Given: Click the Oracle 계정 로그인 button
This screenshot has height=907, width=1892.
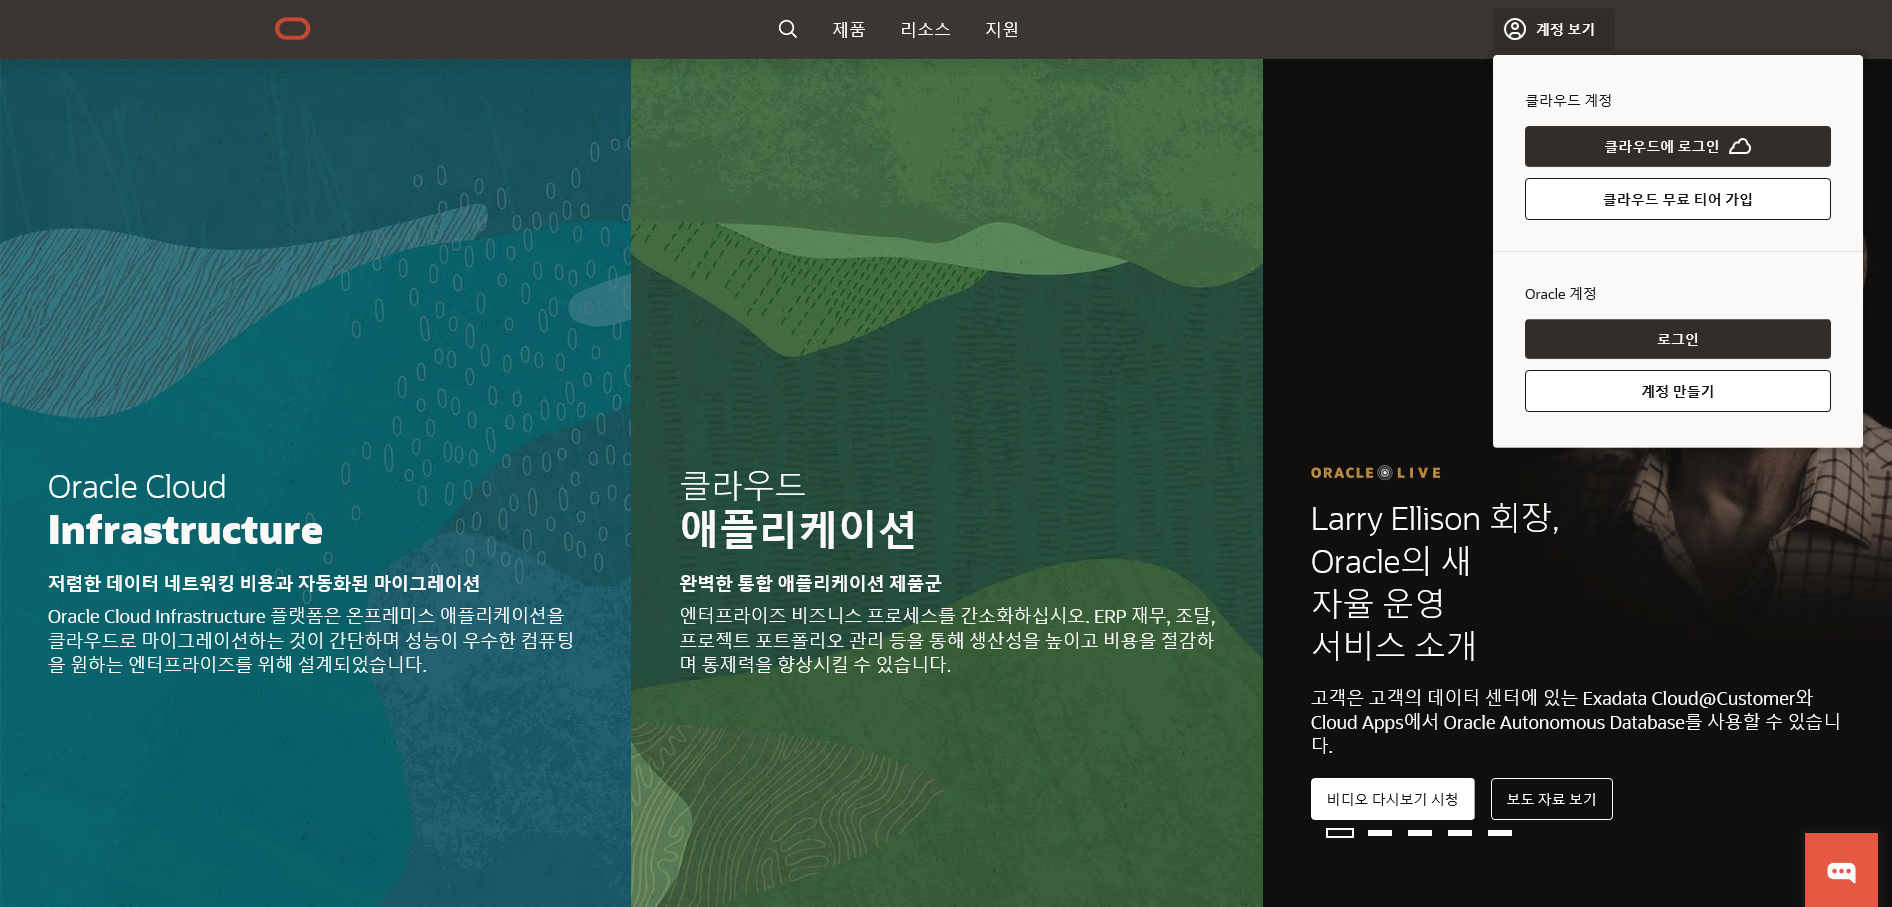Looking at the screenshot, I should point(1678,339).
